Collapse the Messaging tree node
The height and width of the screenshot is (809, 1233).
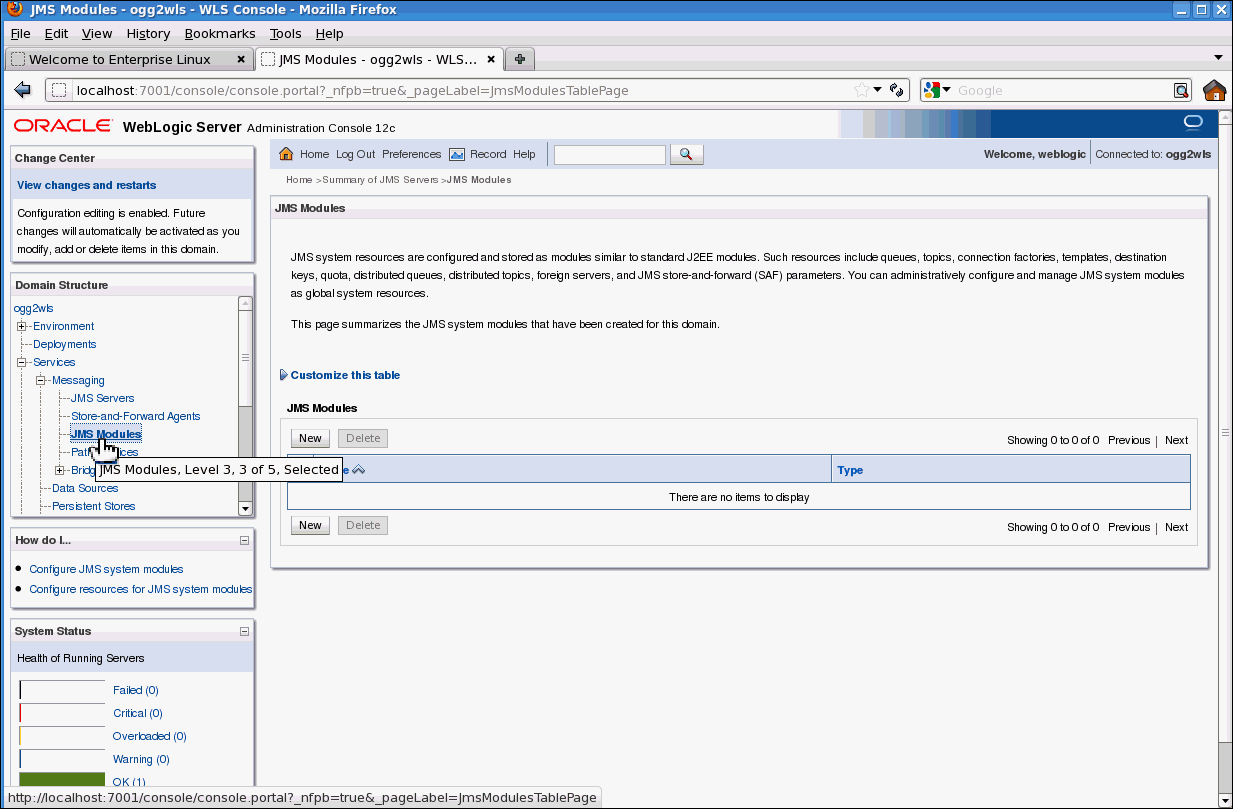[x=41, y=380]
